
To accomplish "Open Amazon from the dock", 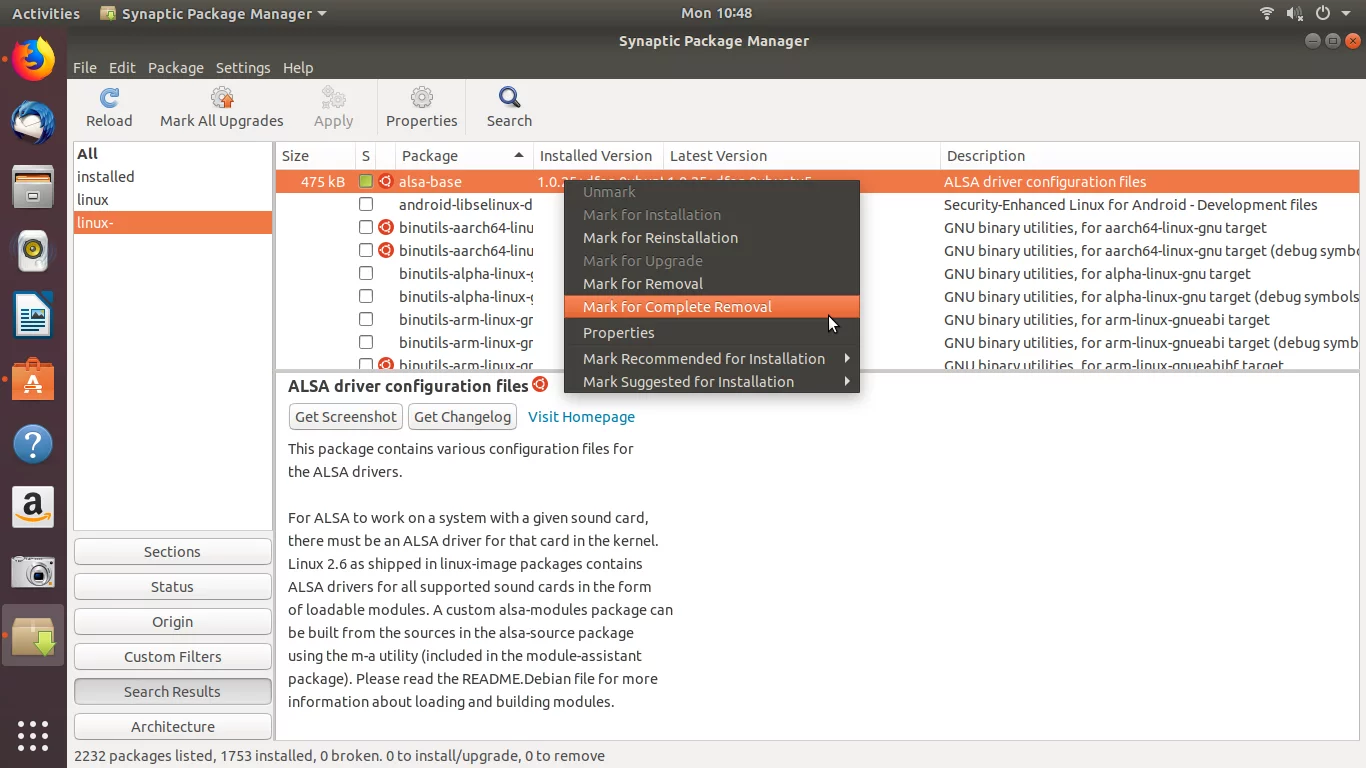I will click(x=33, y=508).
